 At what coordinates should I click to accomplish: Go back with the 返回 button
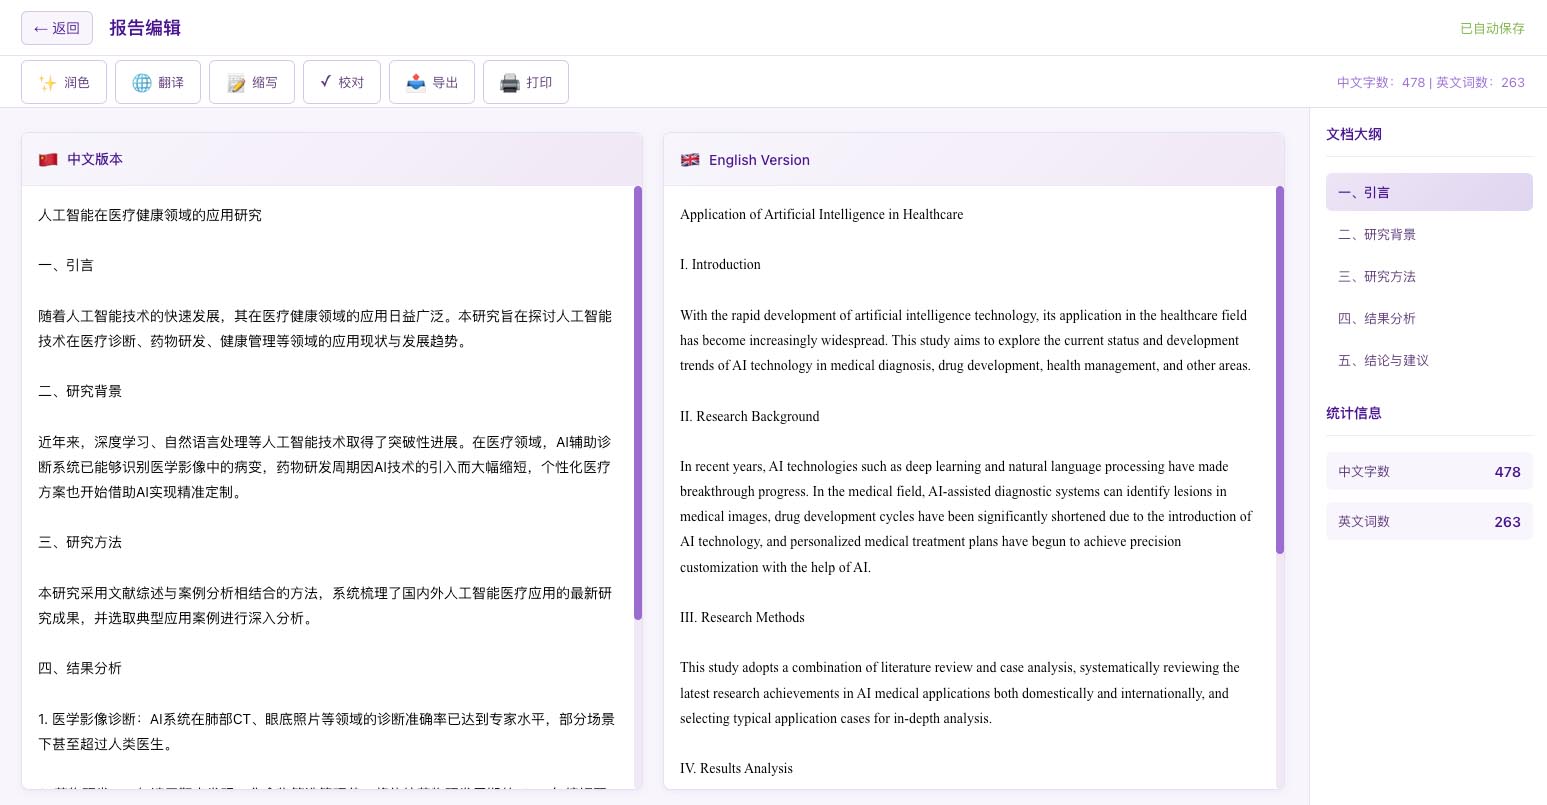click(57, 28)
